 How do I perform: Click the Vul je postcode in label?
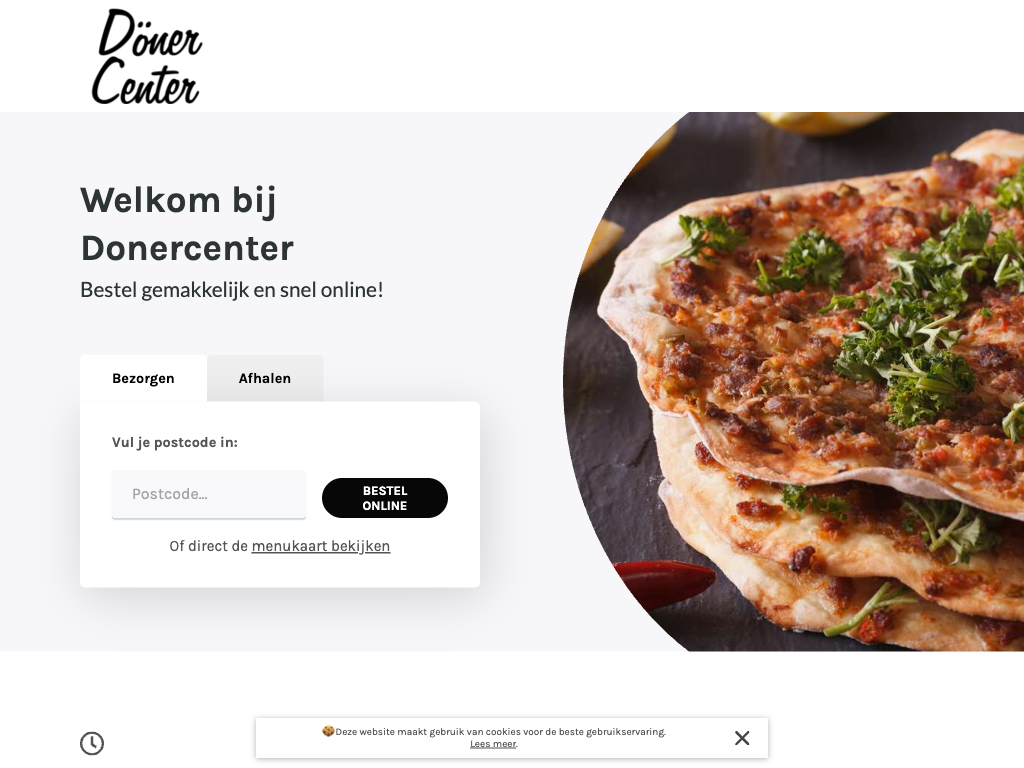tap(175, 442)
